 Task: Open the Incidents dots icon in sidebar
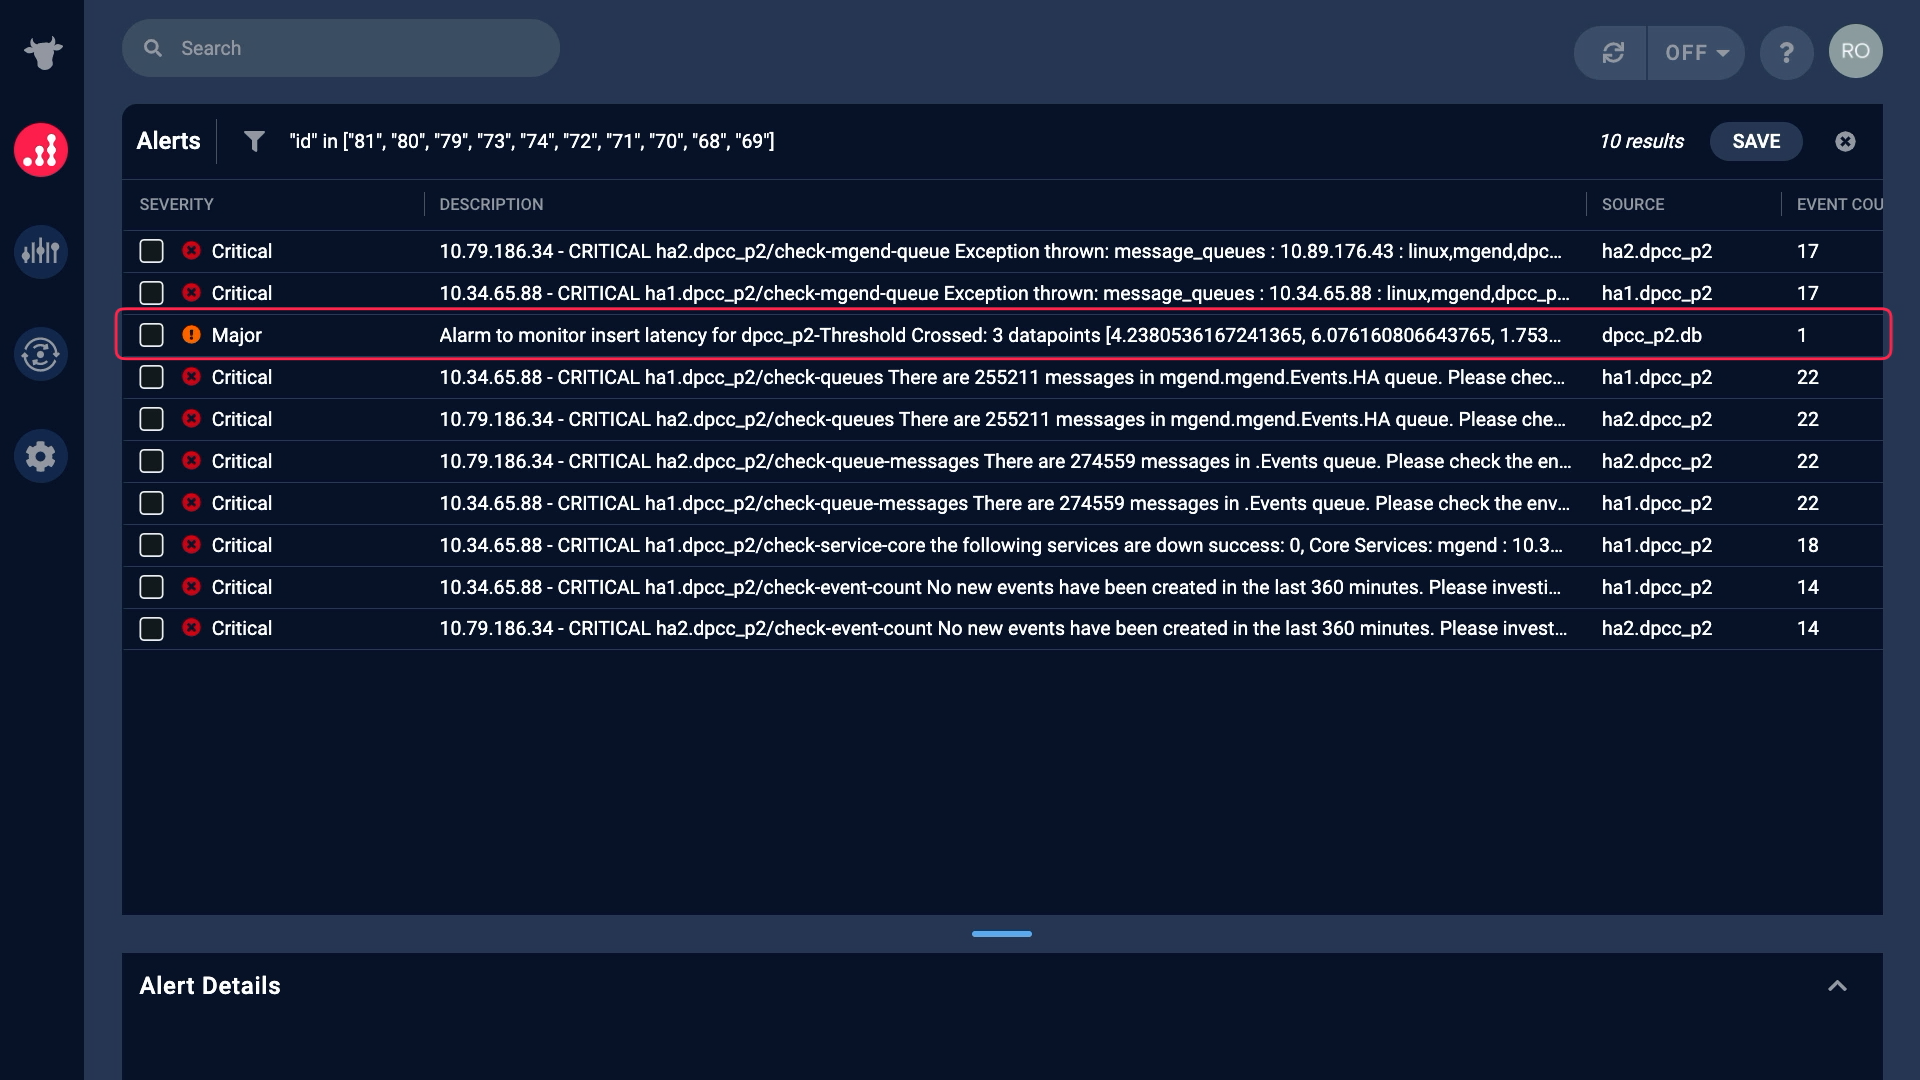pyautogui.click(x=41, y=150)
